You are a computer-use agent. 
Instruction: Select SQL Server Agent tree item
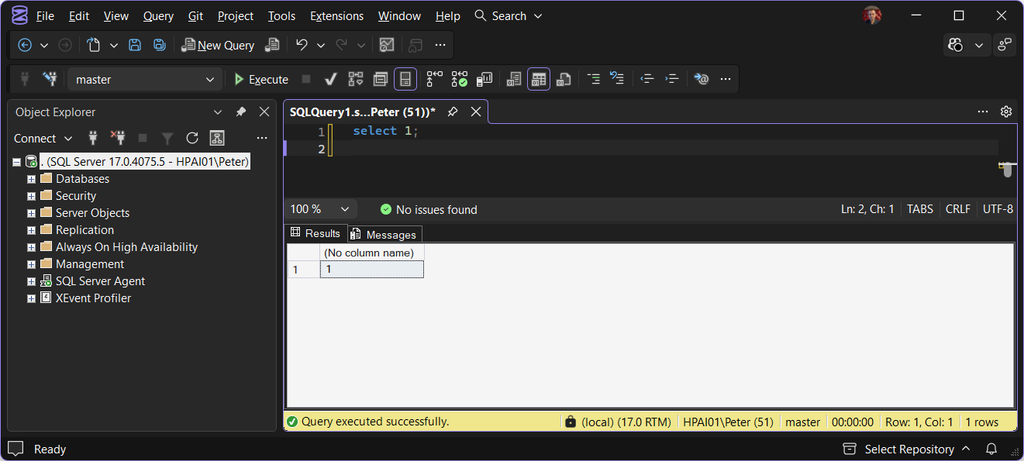click(100, 281)
